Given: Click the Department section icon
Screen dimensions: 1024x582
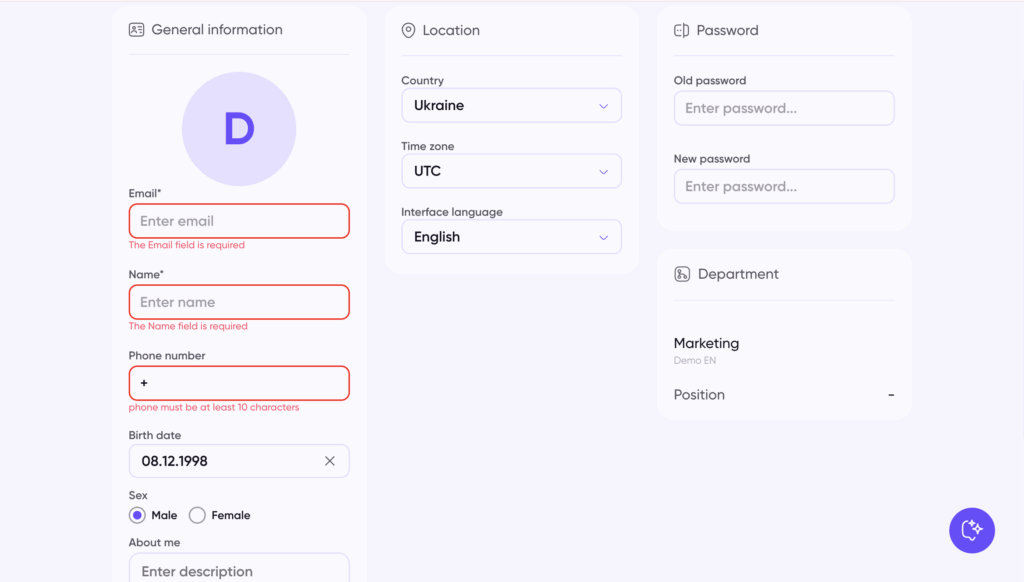Looking at the screenshot, I should point(682,274).
